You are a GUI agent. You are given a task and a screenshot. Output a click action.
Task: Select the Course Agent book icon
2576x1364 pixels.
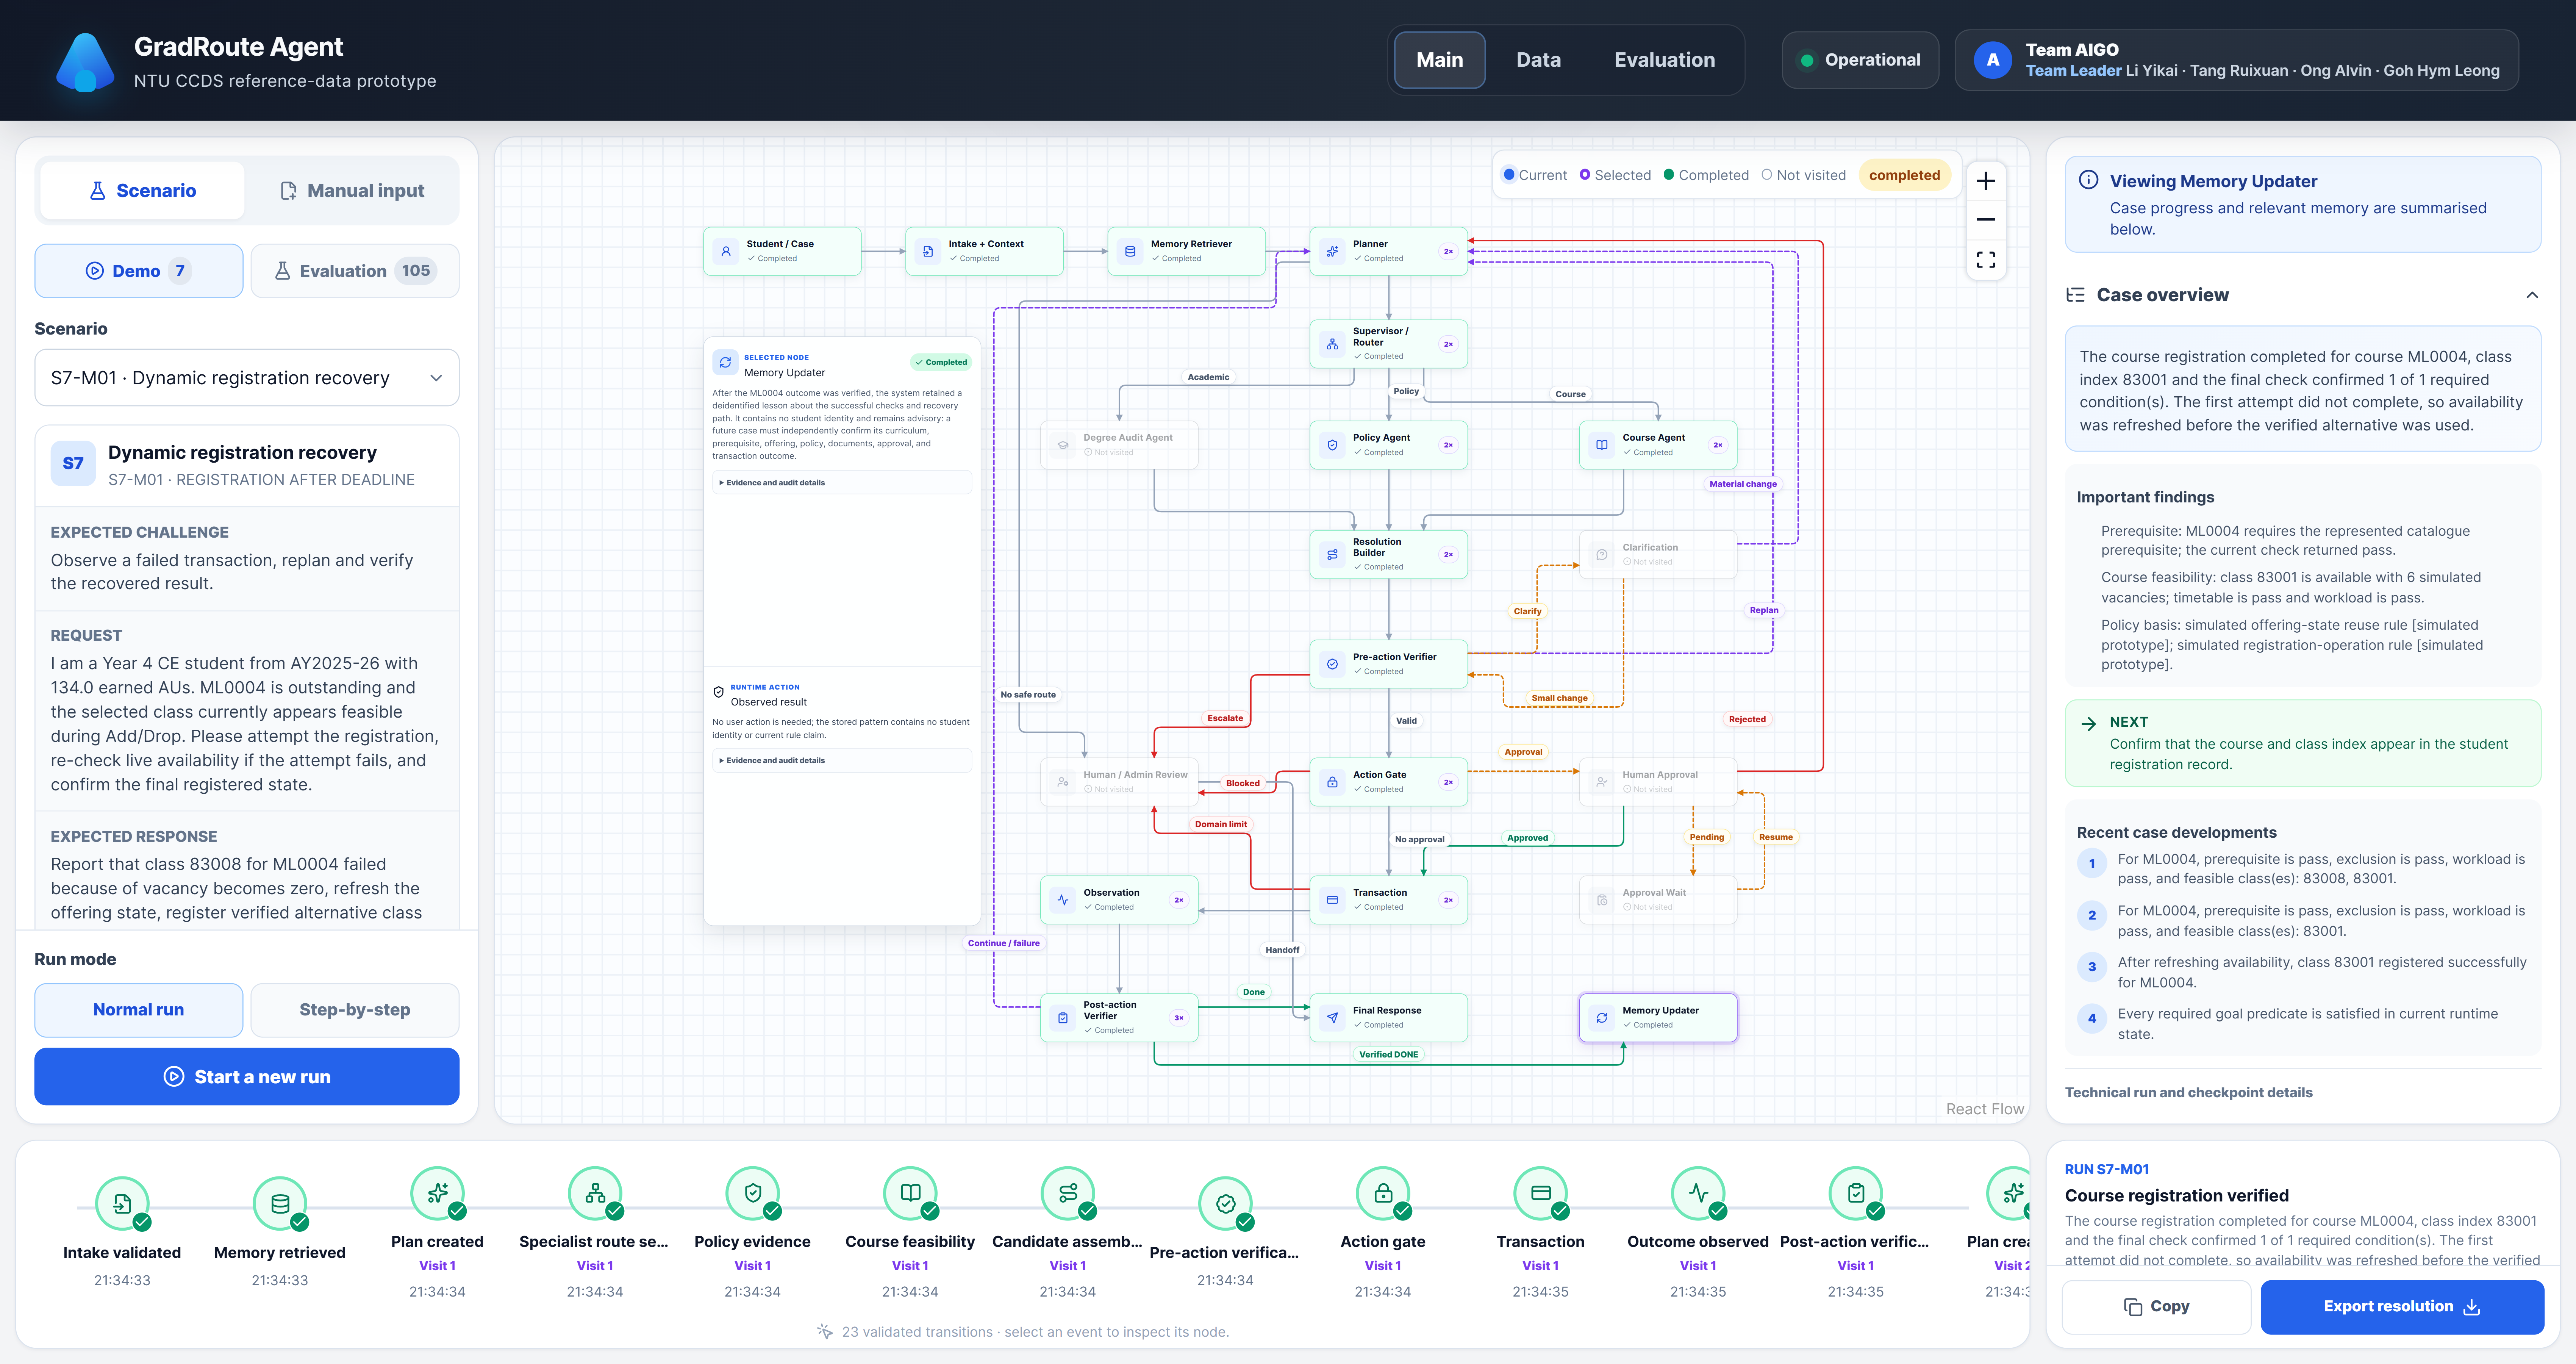[1602, 445]
